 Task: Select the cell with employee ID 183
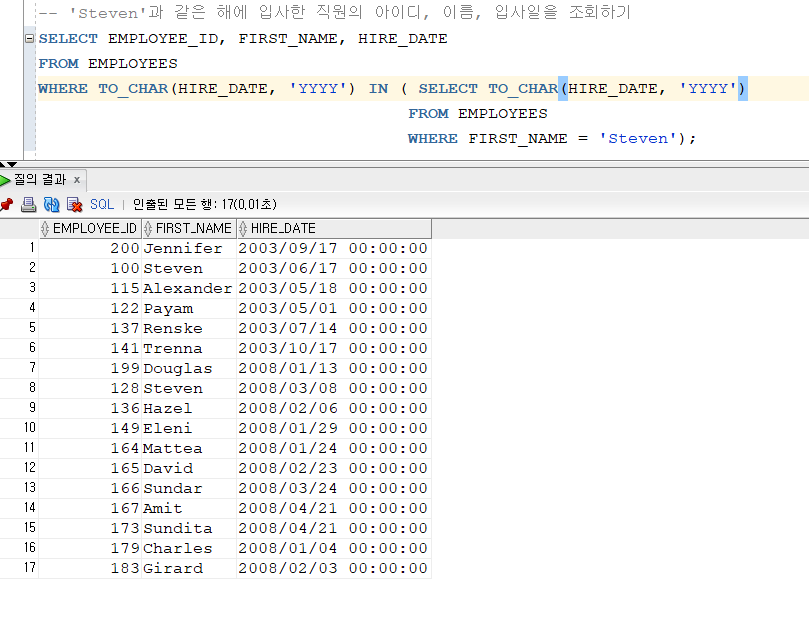point(90,568)
